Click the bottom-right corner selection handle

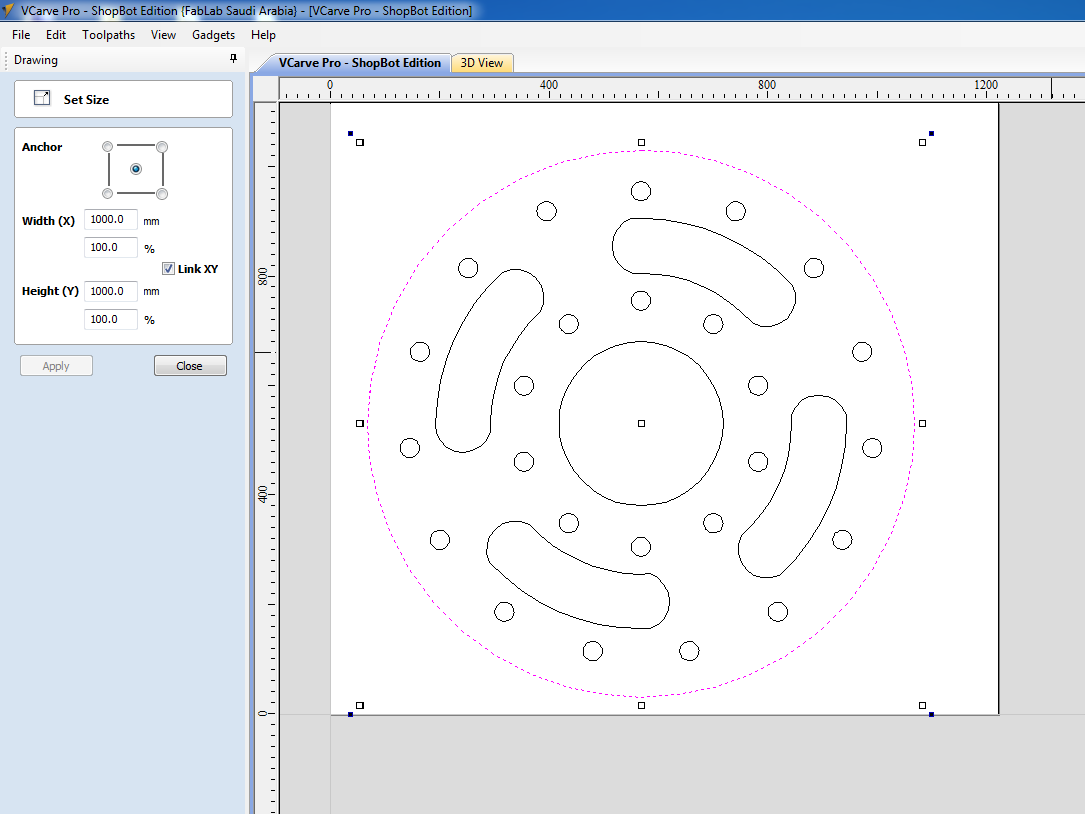(x=922, y=705)
